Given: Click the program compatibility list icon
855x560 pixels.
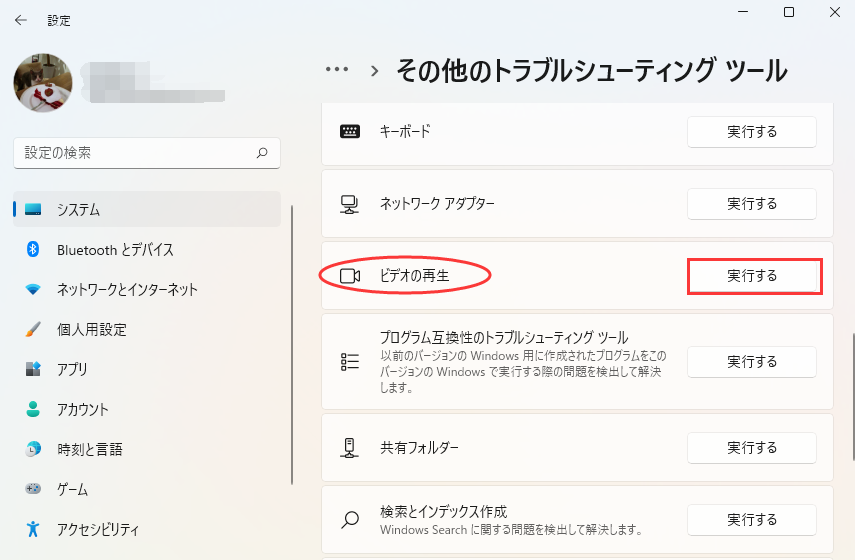Looking at the screenshot, I should pyautogui.click(x=350, y=362).
